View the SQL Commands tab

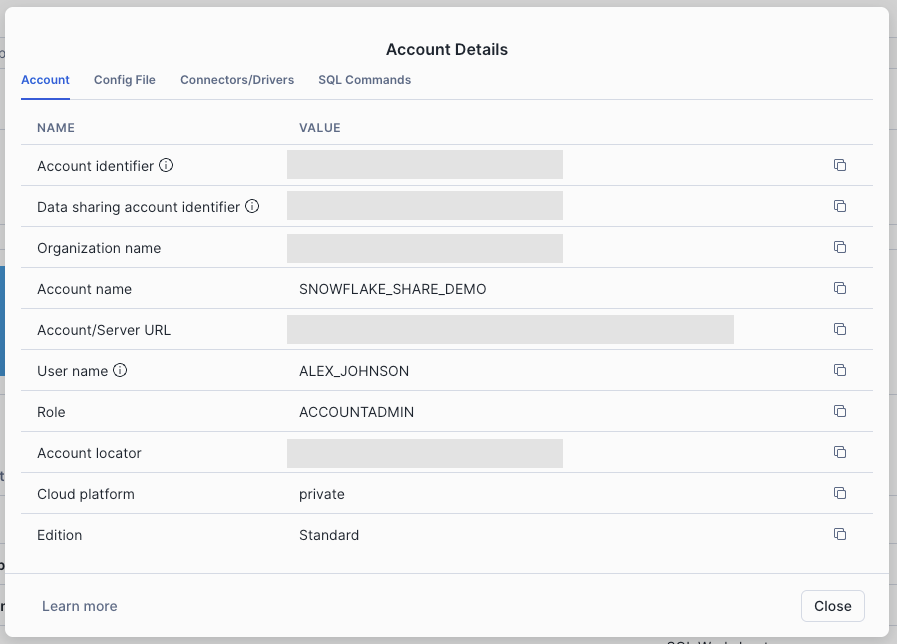(364, 80)
